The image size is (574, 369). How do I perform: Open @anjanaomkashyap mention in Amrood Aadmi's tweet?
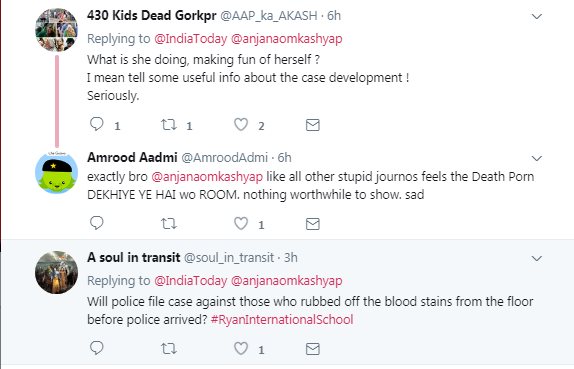click(207, 177)
